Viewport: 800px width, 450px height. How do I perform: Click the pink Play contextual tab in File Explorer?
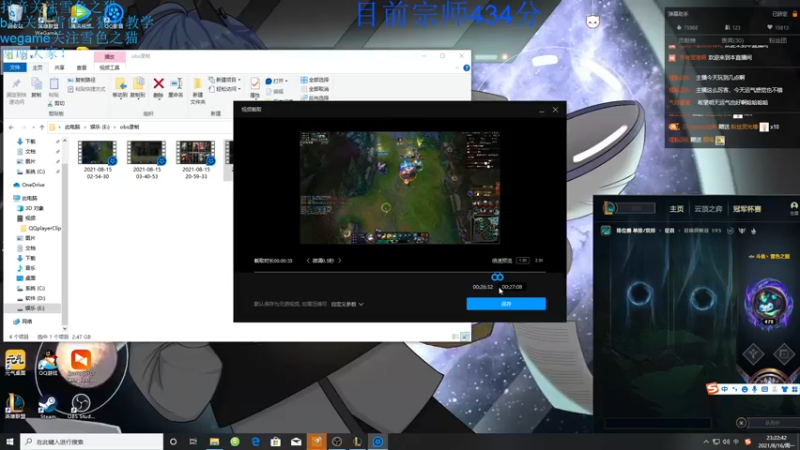(x=110, y=56)
